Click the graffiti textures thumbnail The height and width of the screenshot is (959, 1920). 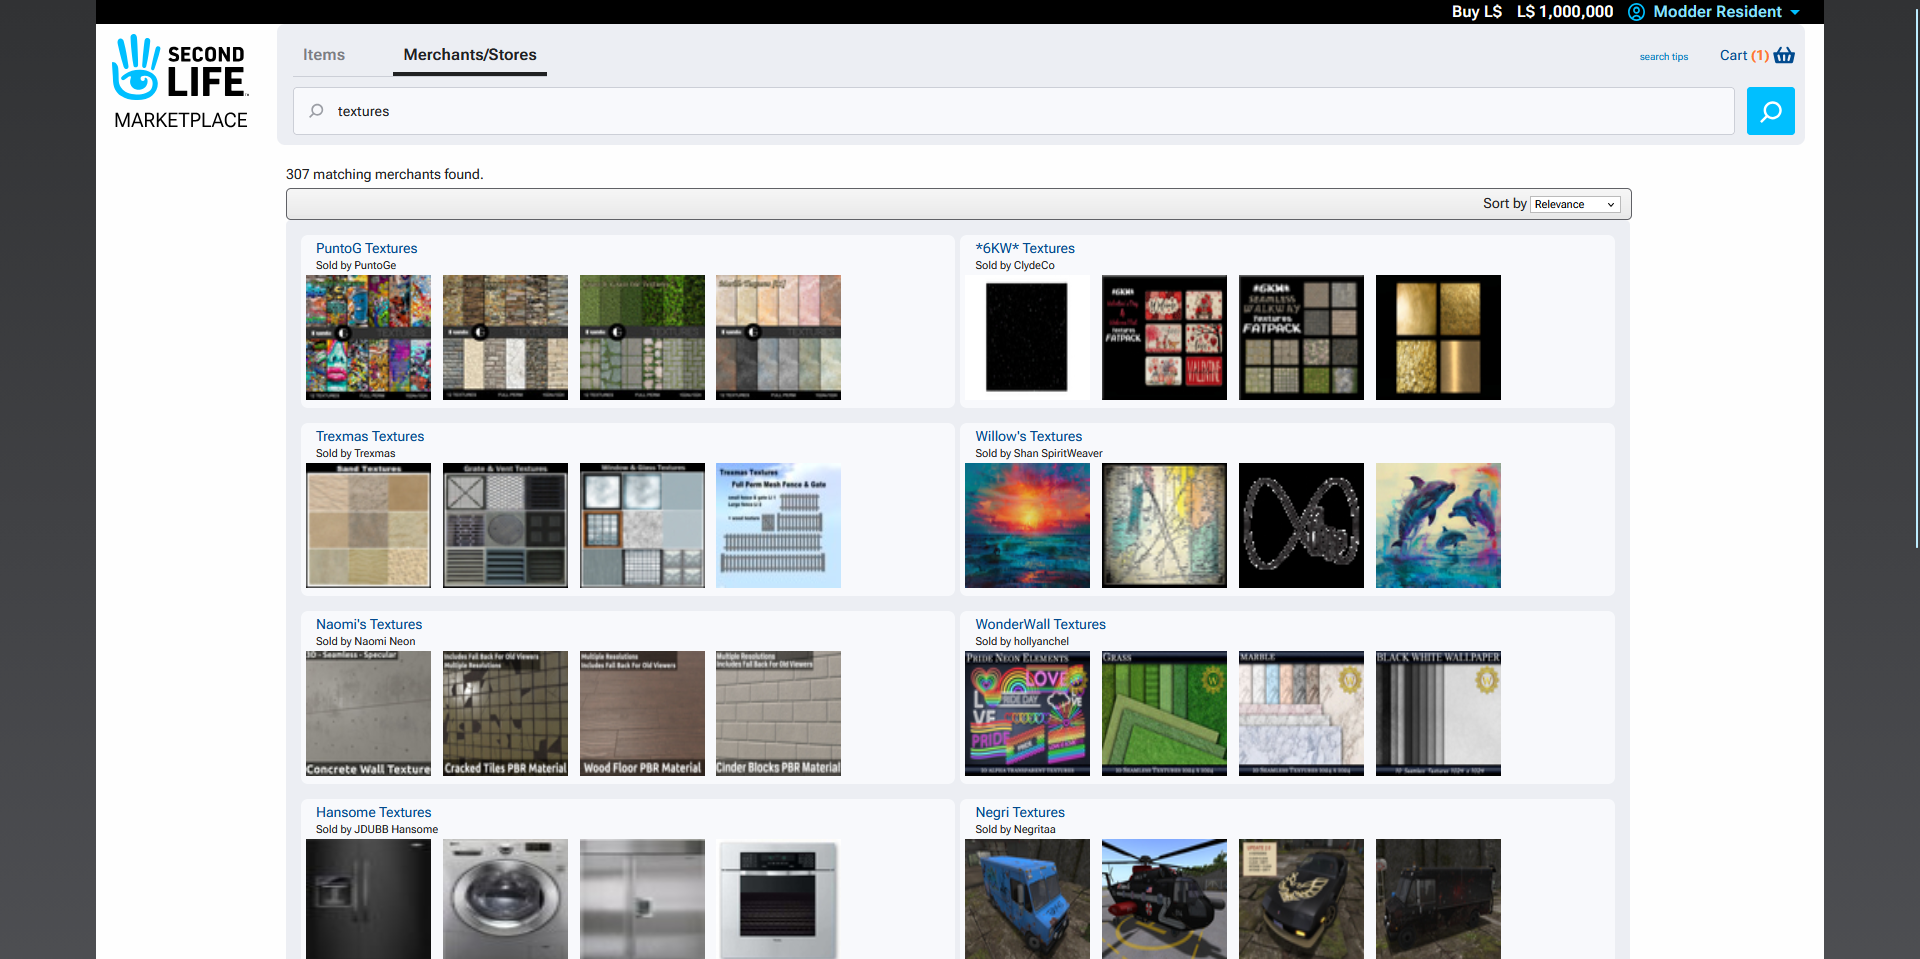(x=368, y=338)
